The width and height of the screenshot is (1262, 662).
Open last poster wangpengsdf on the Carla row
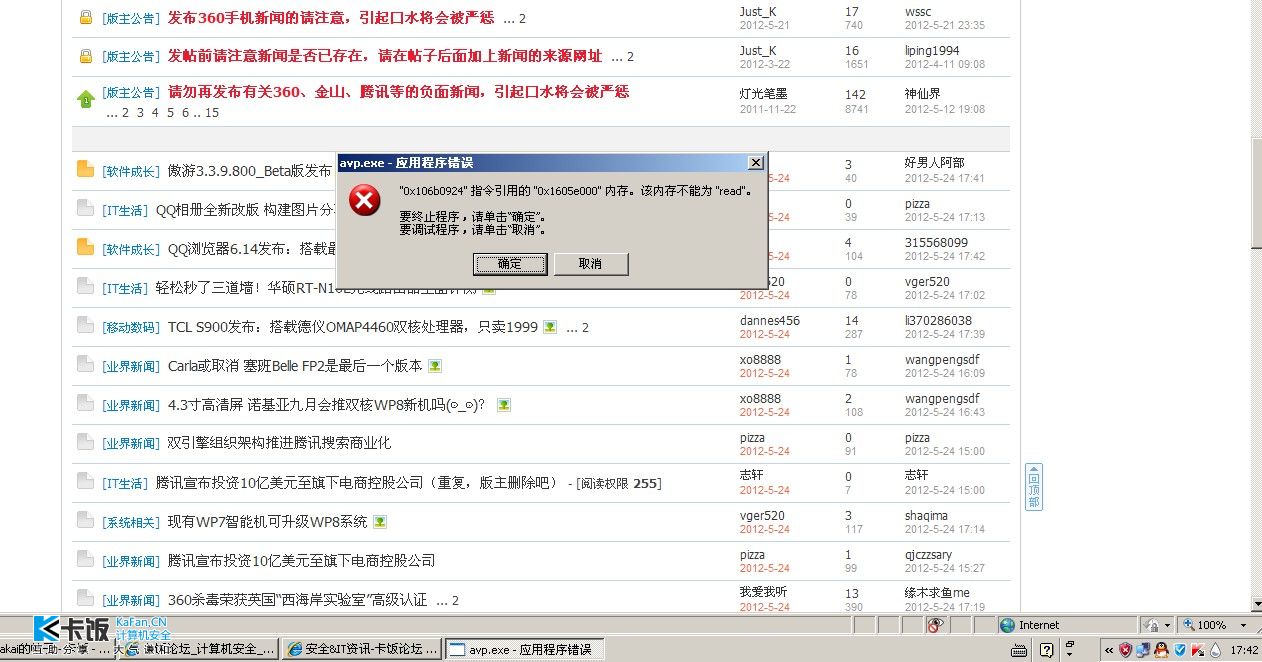942,360
